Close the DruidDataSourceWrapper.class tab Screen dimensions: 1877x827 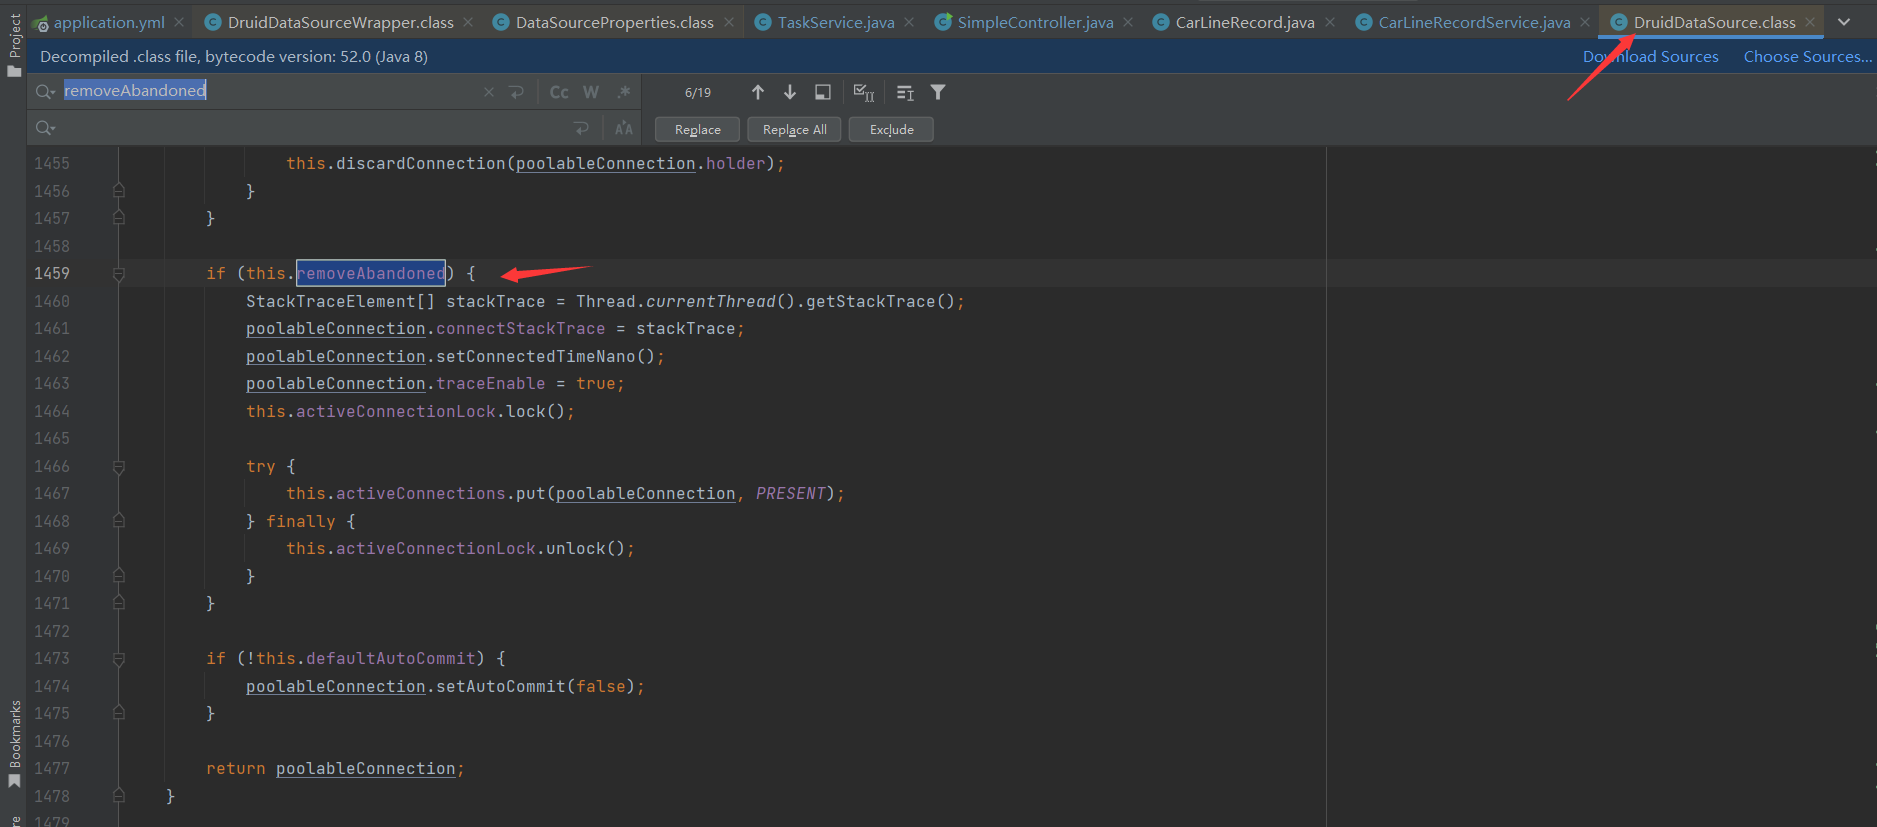[x=468, y=22]
